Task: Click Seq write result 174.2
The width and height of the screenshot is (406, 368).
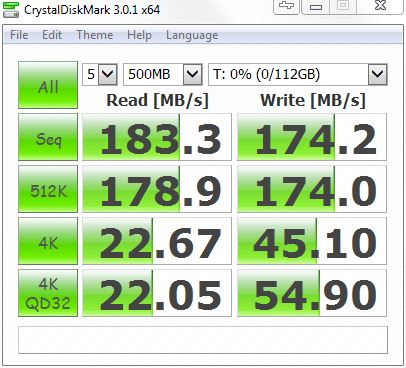Action: 312,137
